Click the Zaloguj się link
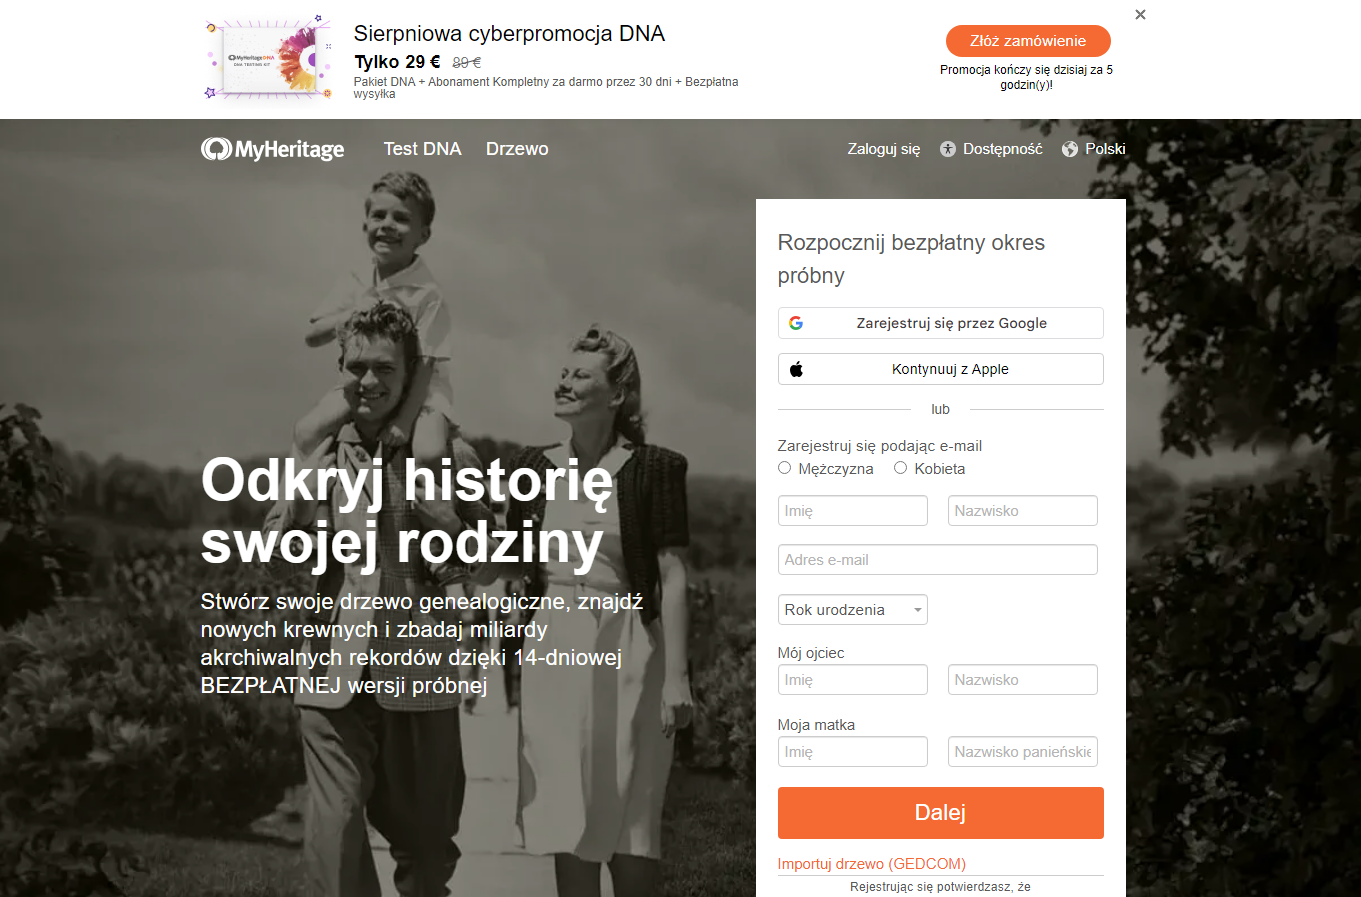The image size is (1361, 897). tap(884, 149)
